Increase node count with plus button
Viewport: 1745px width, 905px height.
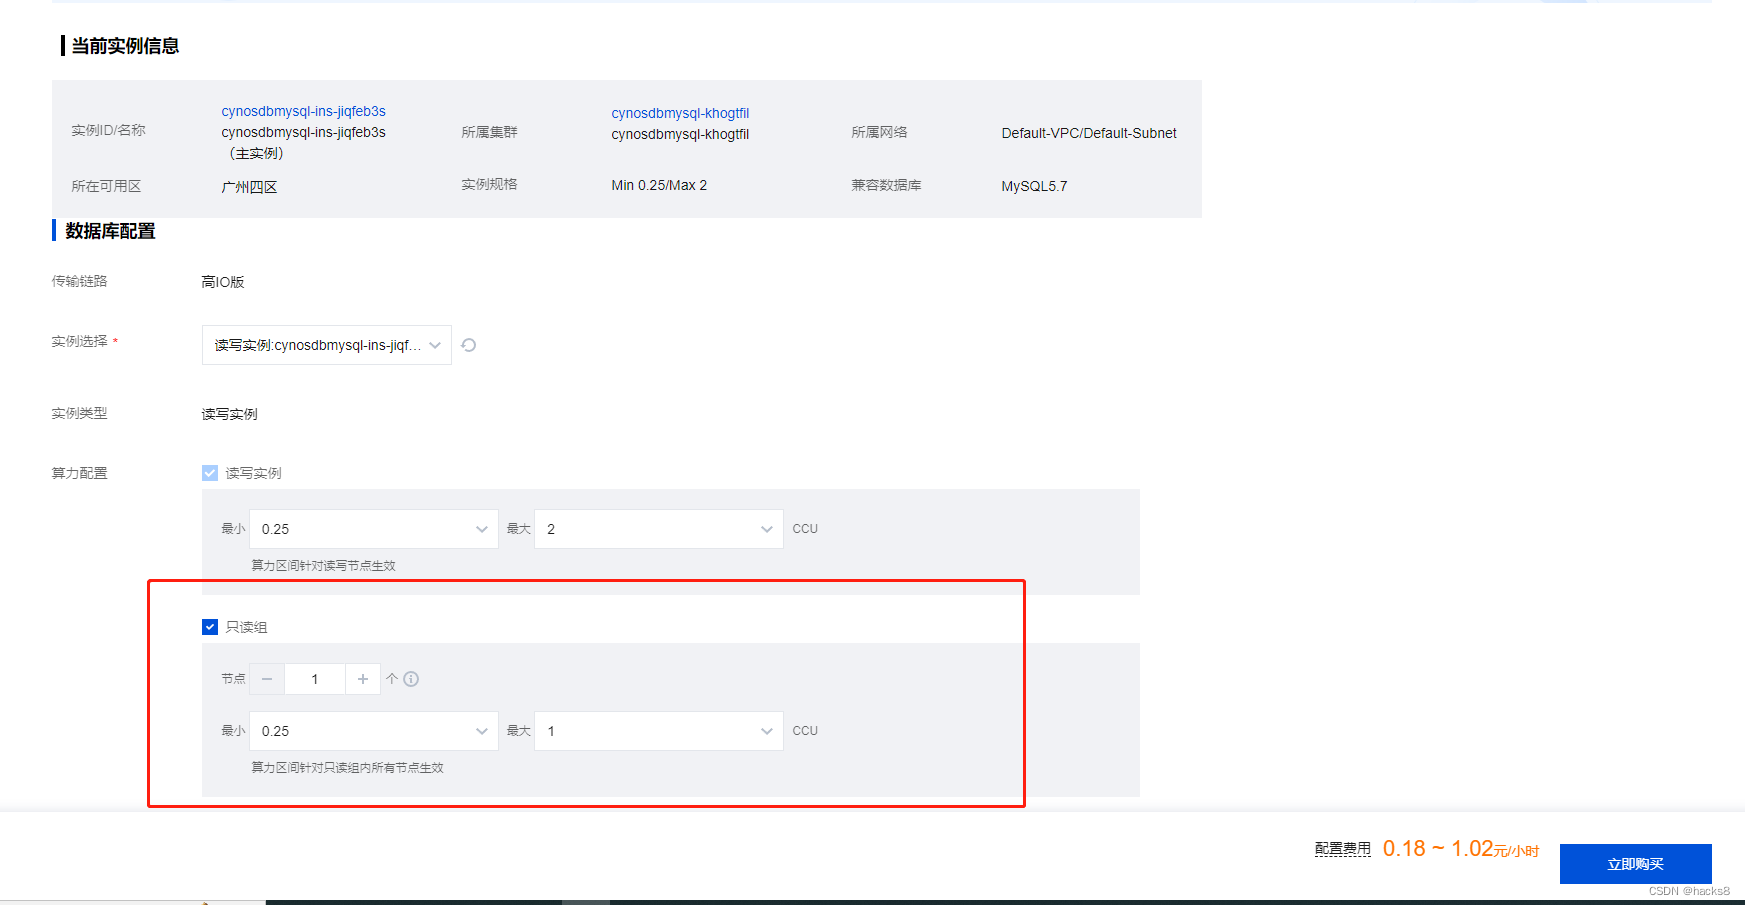363,679
